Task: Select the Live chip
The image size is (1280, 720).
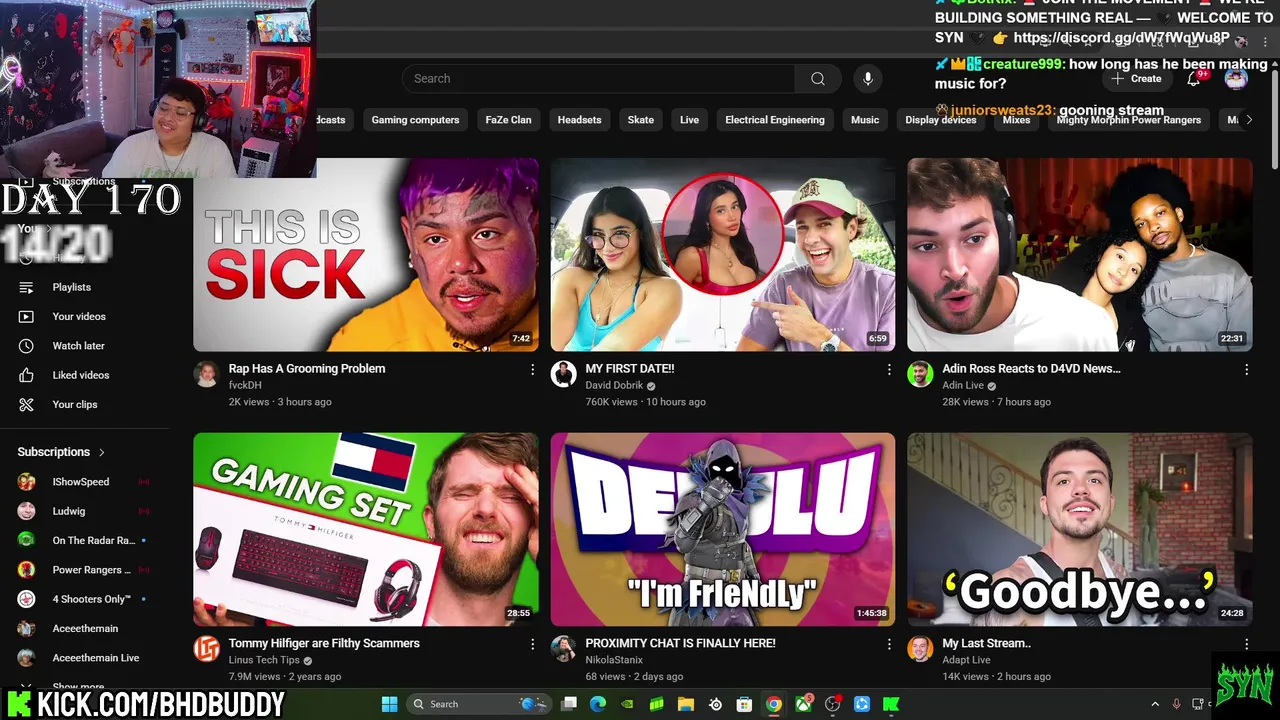Action: 690,120
